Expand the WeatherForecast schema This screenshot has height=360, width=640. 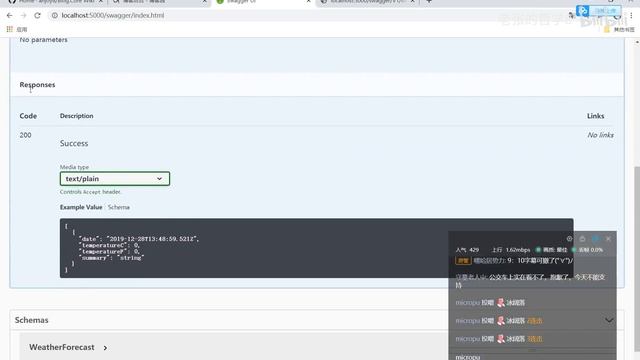(x=68, y=347)
